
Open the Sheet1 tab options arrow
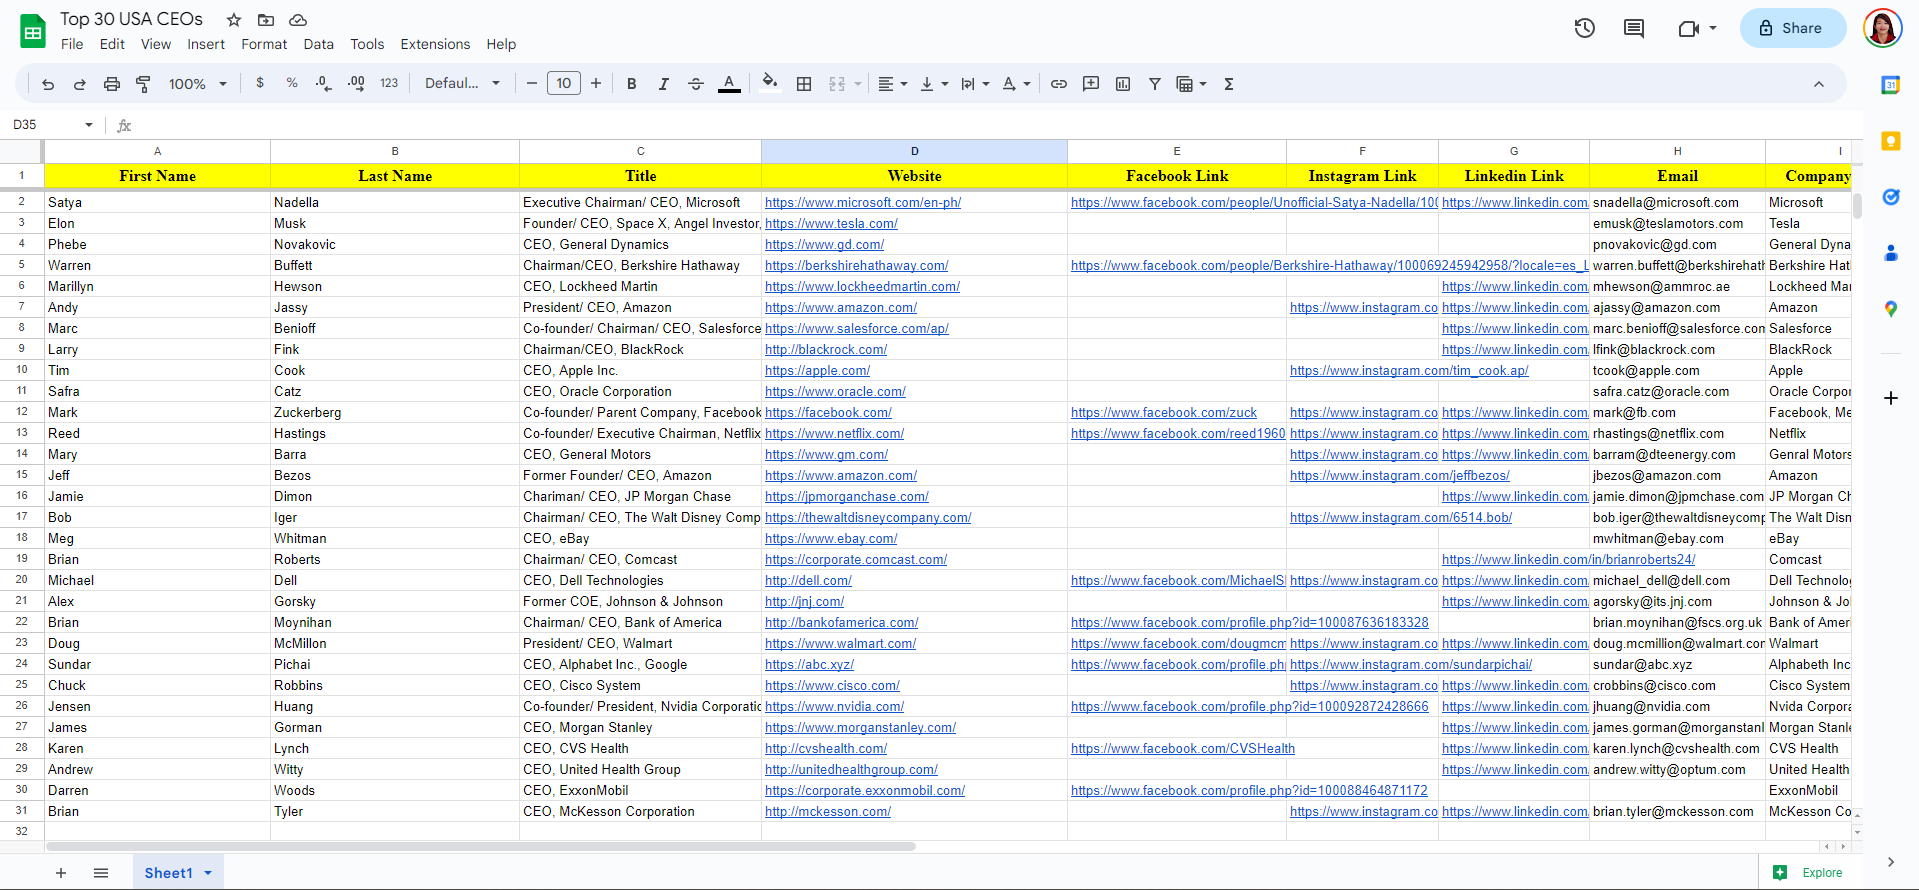pyautogui.click(x=208, y=873)
